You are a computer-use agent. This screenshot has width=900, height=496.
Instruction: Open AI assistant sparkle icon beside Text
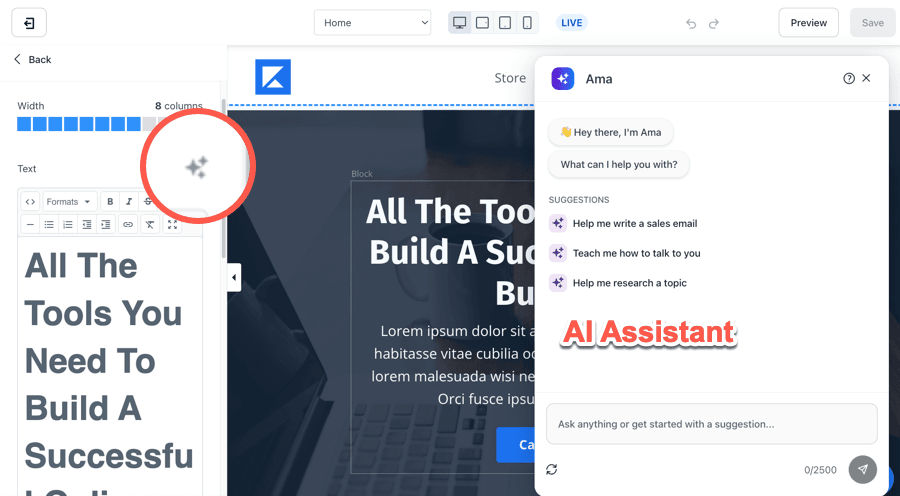point(196,168)
